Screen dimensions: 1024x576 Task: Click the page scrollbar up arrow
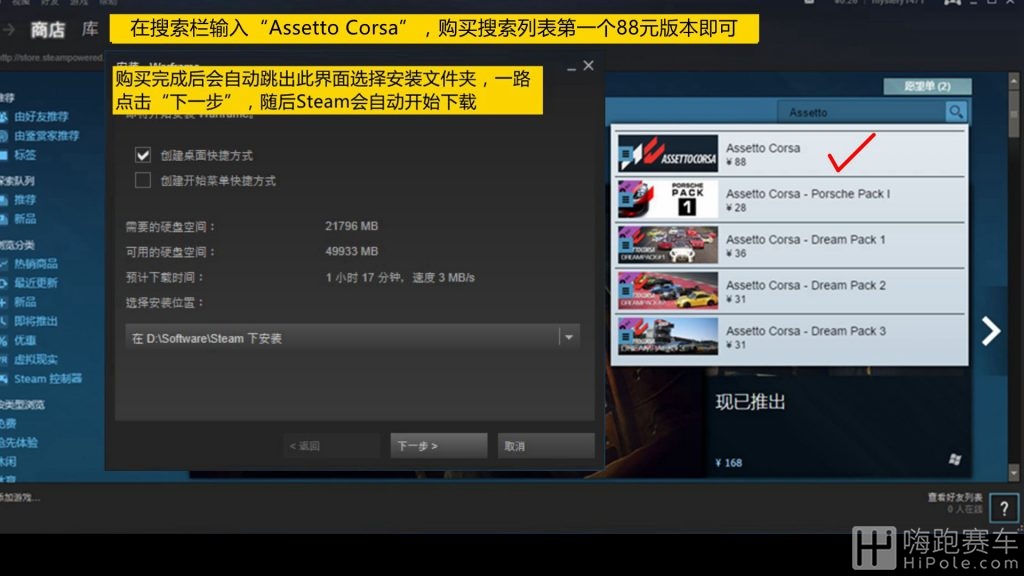point(1014,82)
